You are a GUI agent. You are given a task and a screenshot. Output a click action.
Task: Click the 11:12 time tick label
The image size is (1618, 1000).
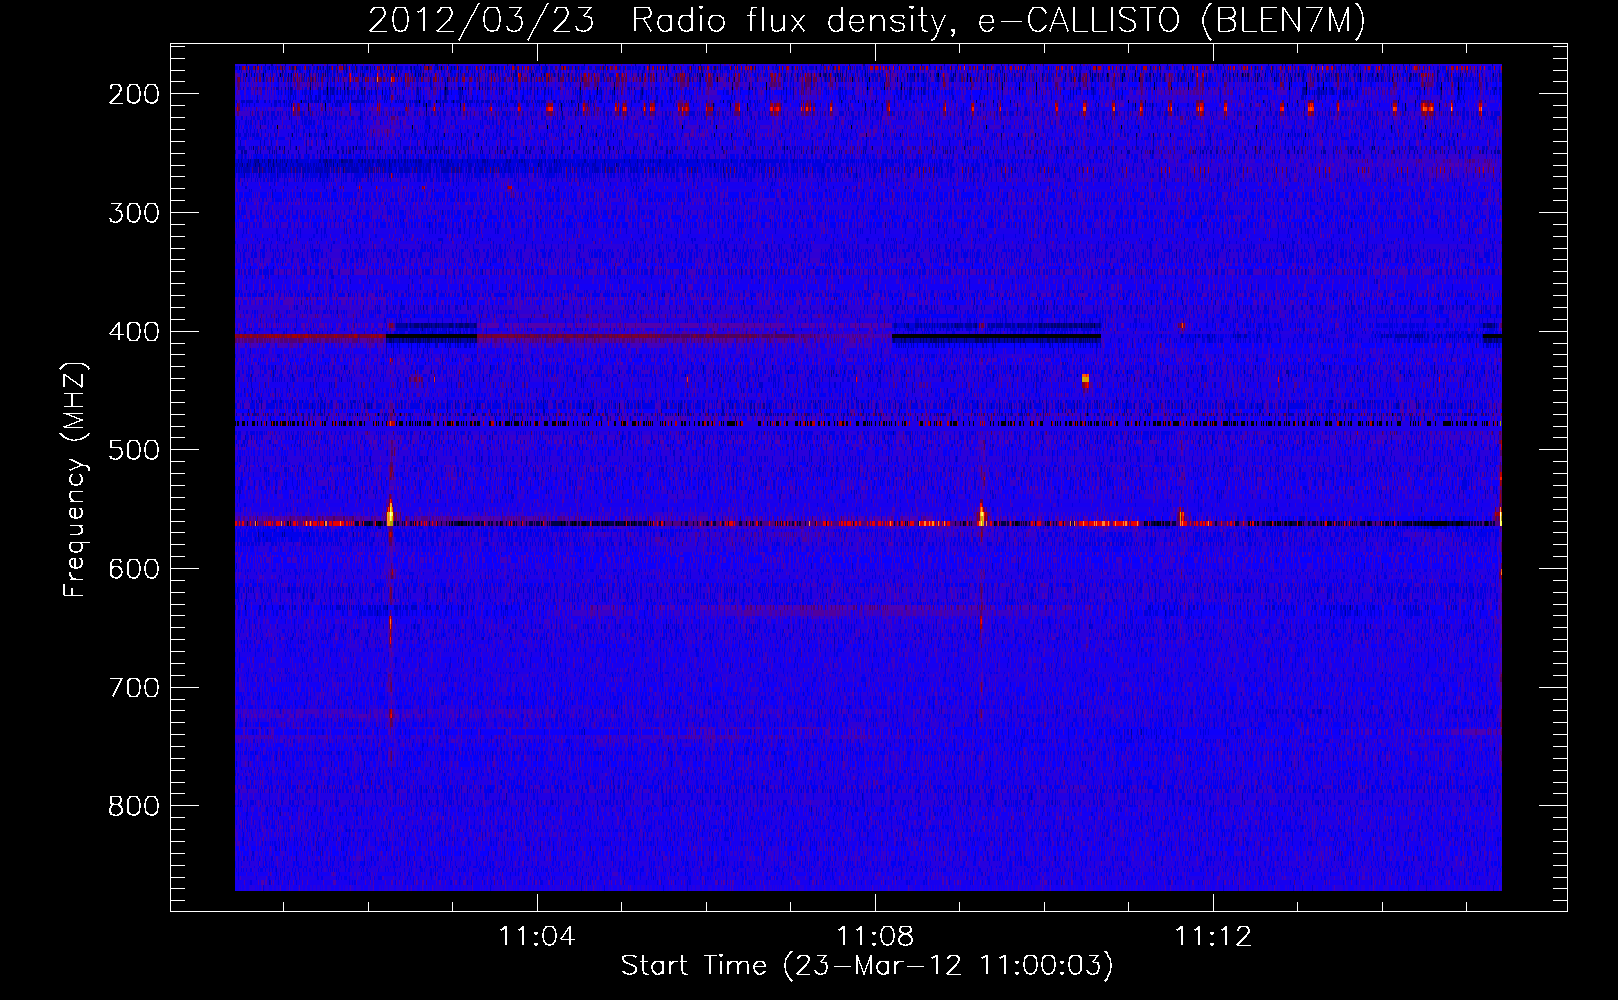click(x=1213, y=937)
